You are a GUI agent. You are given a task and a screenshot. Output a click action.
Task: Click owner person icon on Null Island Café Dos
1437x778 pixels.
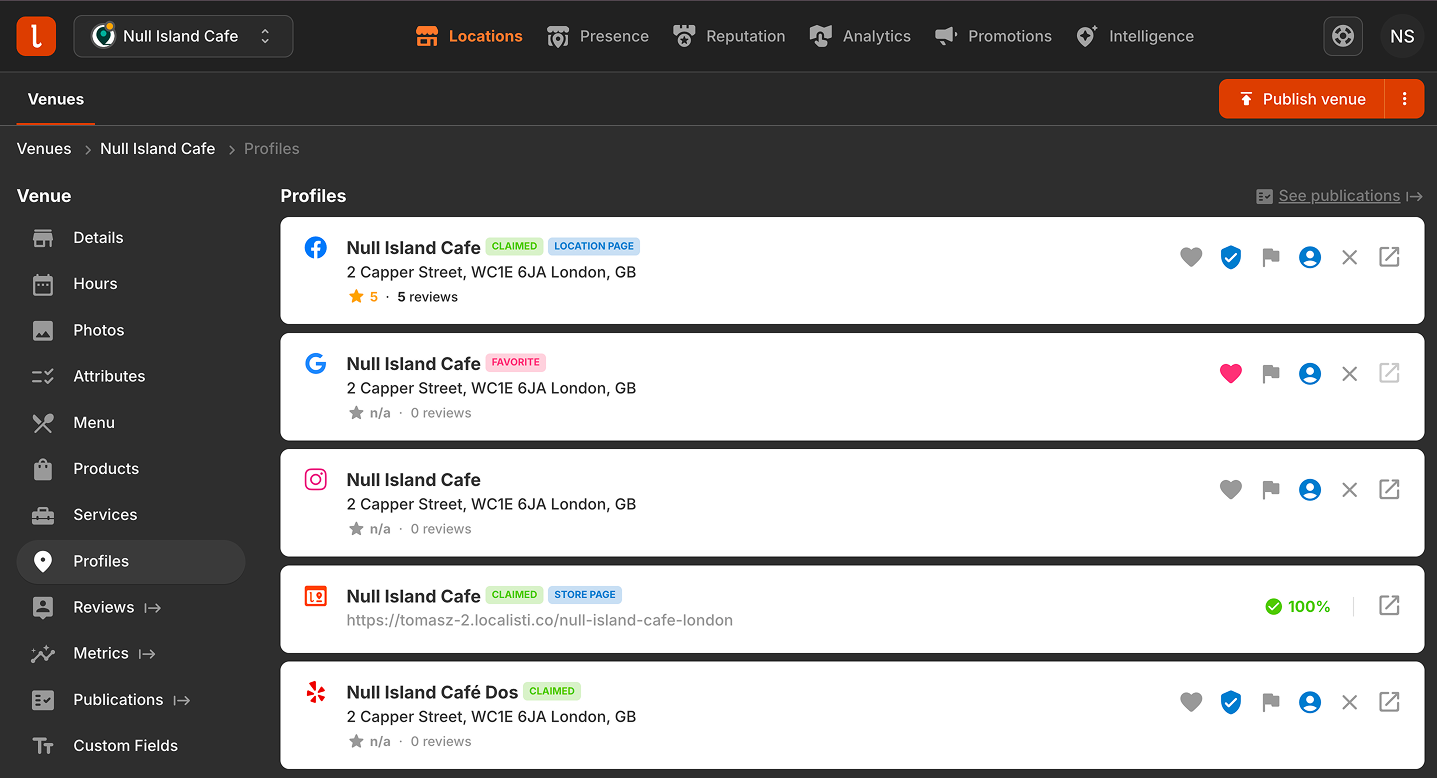1310,702
